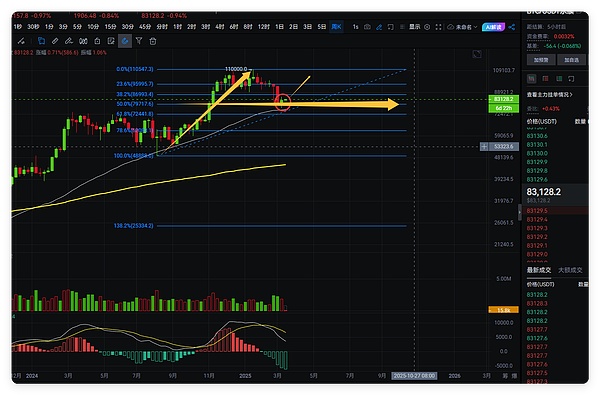The image size is (600, 395).
Task: Click the 加自选 button
Action: 571,60
